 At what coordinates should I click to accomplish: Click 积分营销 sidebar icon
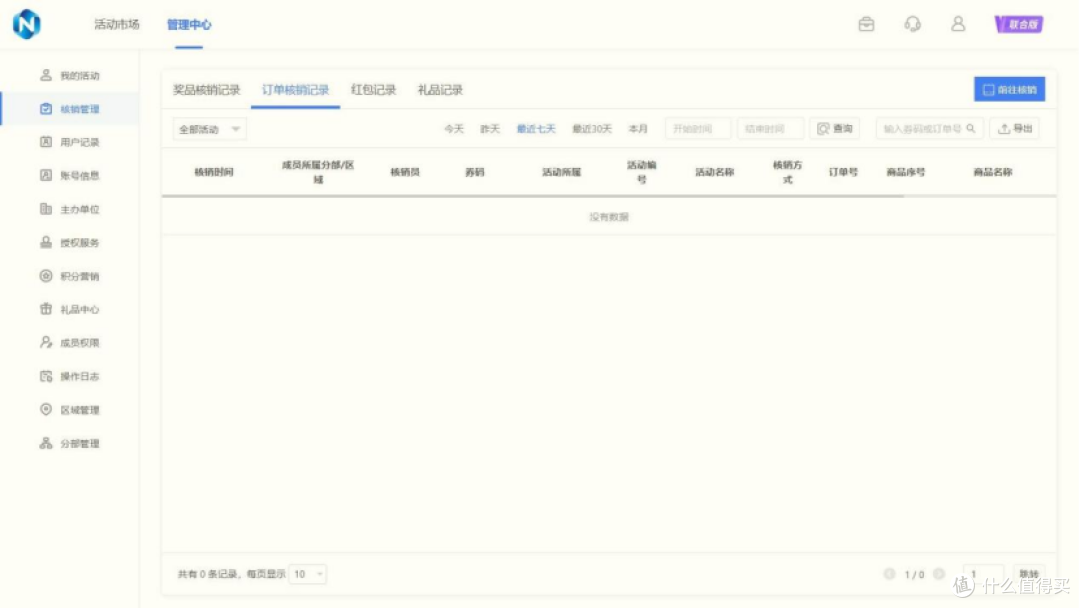(x=46, y=275)
